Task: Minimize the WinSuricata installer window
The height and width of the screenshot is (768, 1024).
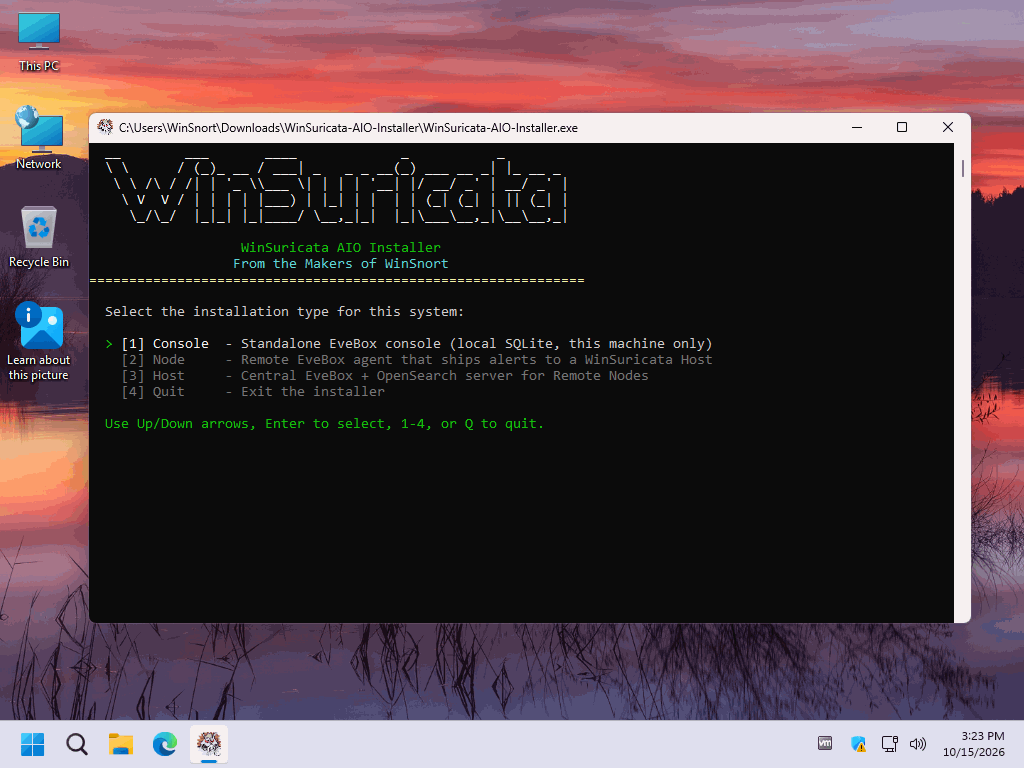Action: (857, 127)
